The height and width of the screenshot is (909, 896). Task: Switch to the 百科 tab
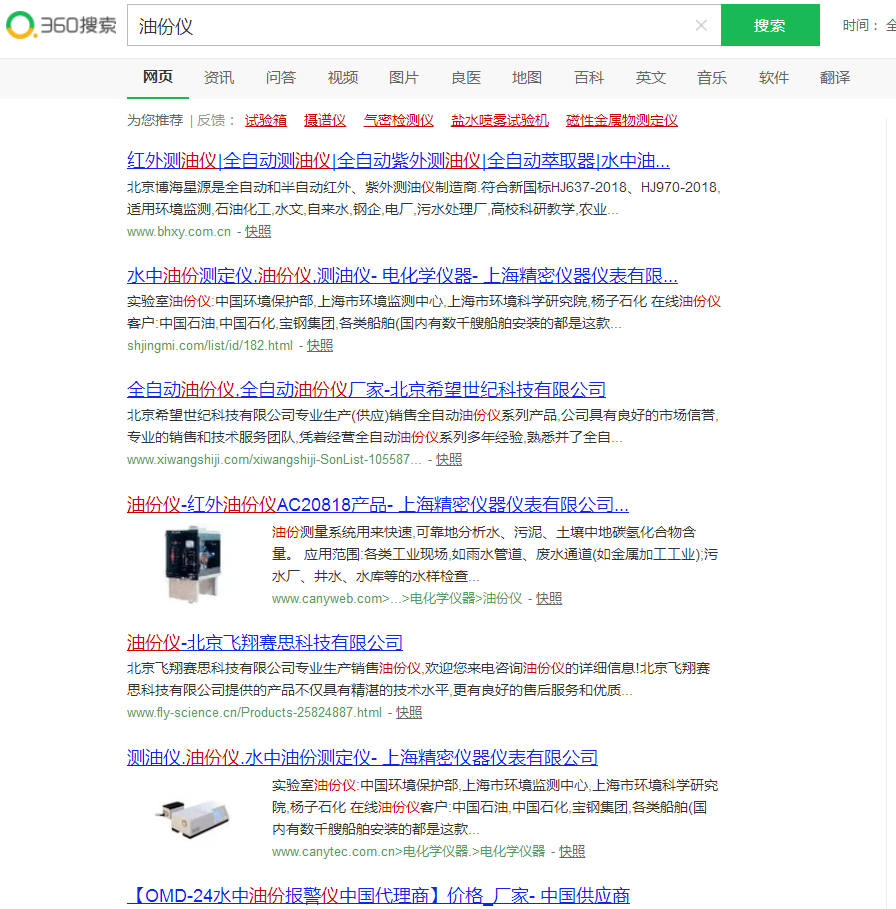pos(589,77)
